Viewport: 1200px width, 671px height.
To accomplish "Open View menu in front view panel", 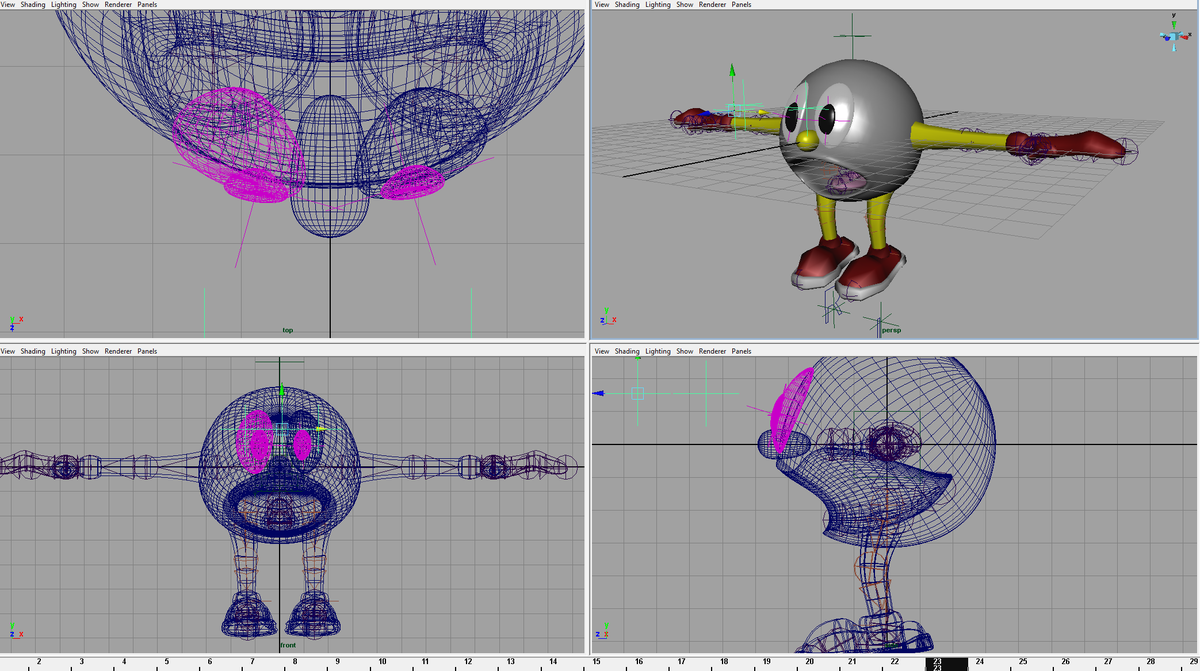I will coord(7,351).
